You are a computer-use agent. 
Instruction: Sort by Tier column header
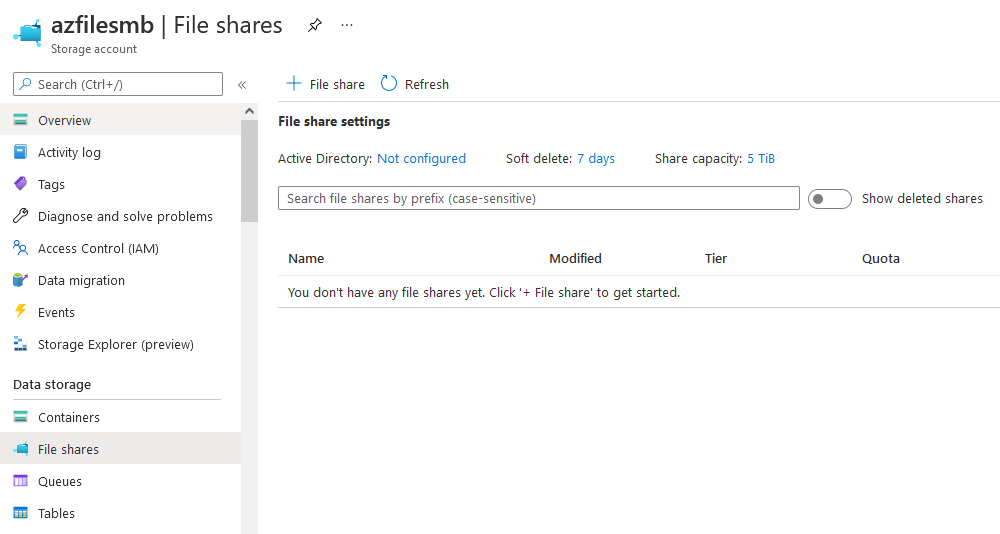(x=716, y=258)
